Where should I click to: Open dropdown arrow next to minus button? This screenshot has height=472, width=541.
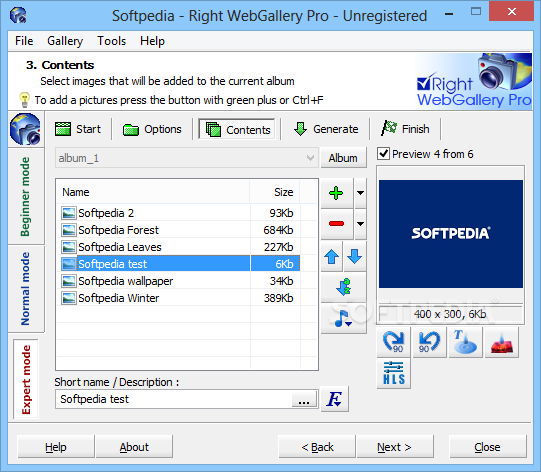[360, 224]
